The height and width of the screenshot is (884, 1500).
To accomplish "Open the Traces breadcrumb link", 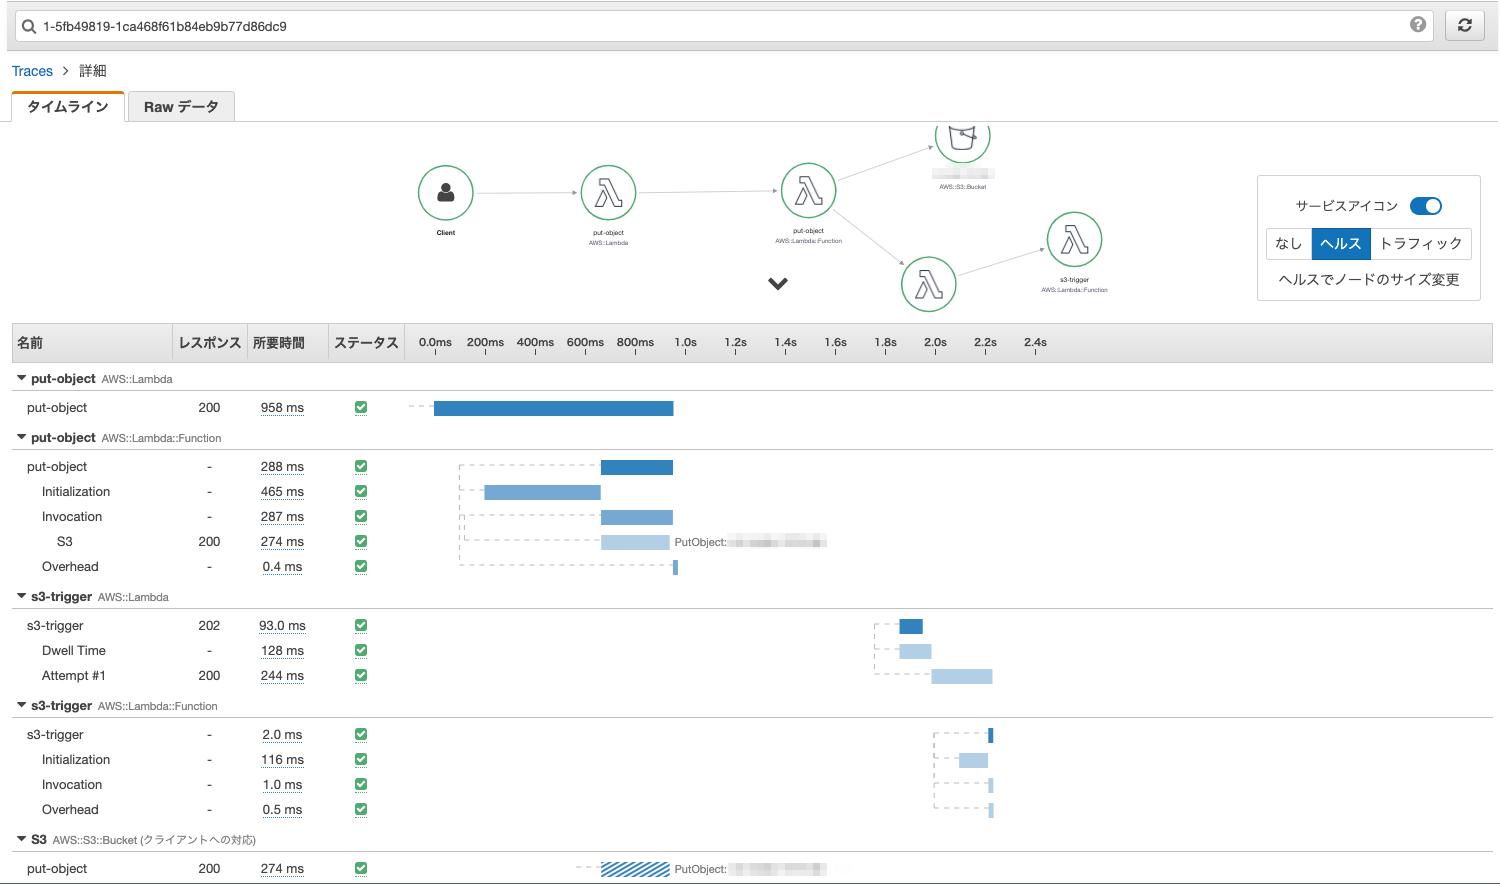I will tap(32, 71).
